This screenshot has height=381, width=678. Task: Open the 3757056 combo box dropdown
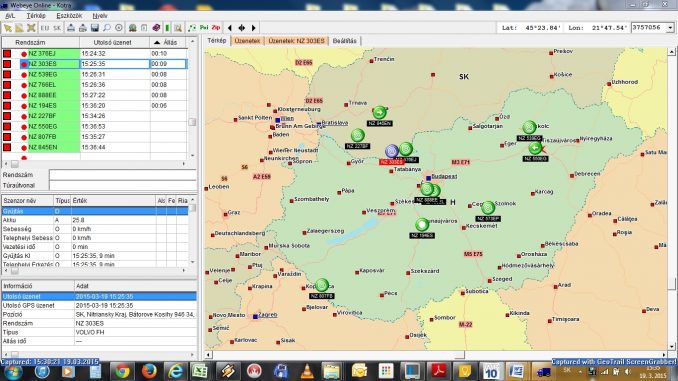670,28
